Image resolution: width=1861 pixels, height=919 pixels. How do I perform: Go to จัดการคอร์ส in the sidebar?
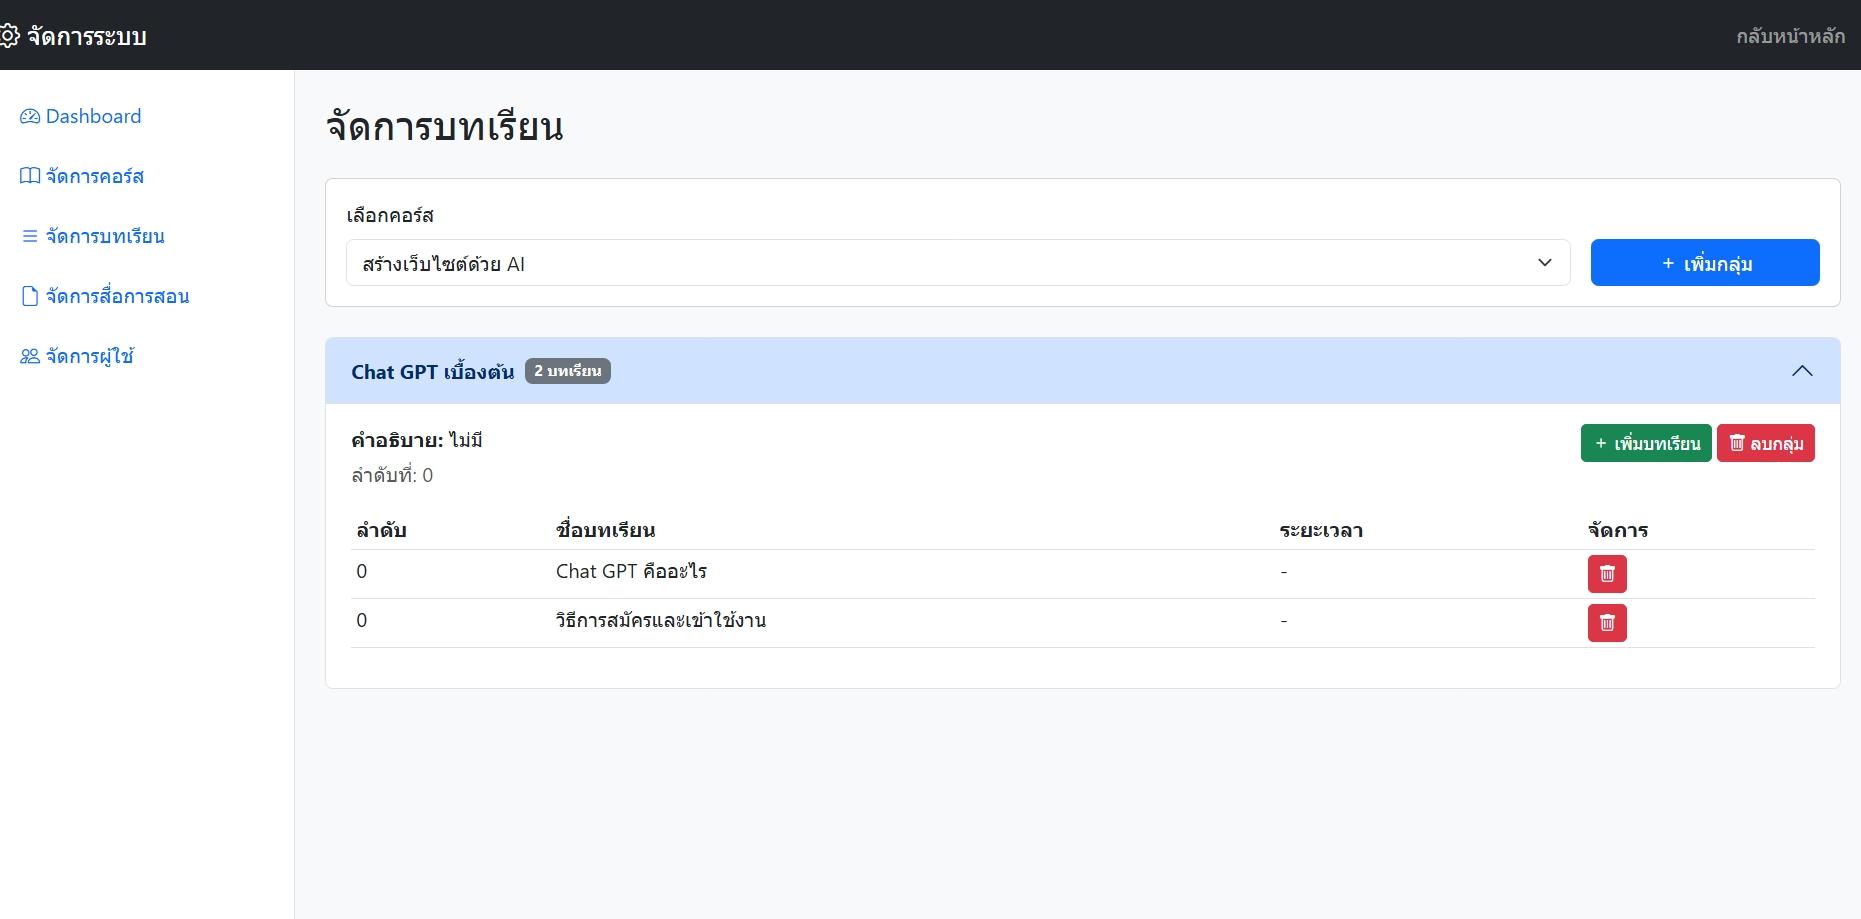82,176
